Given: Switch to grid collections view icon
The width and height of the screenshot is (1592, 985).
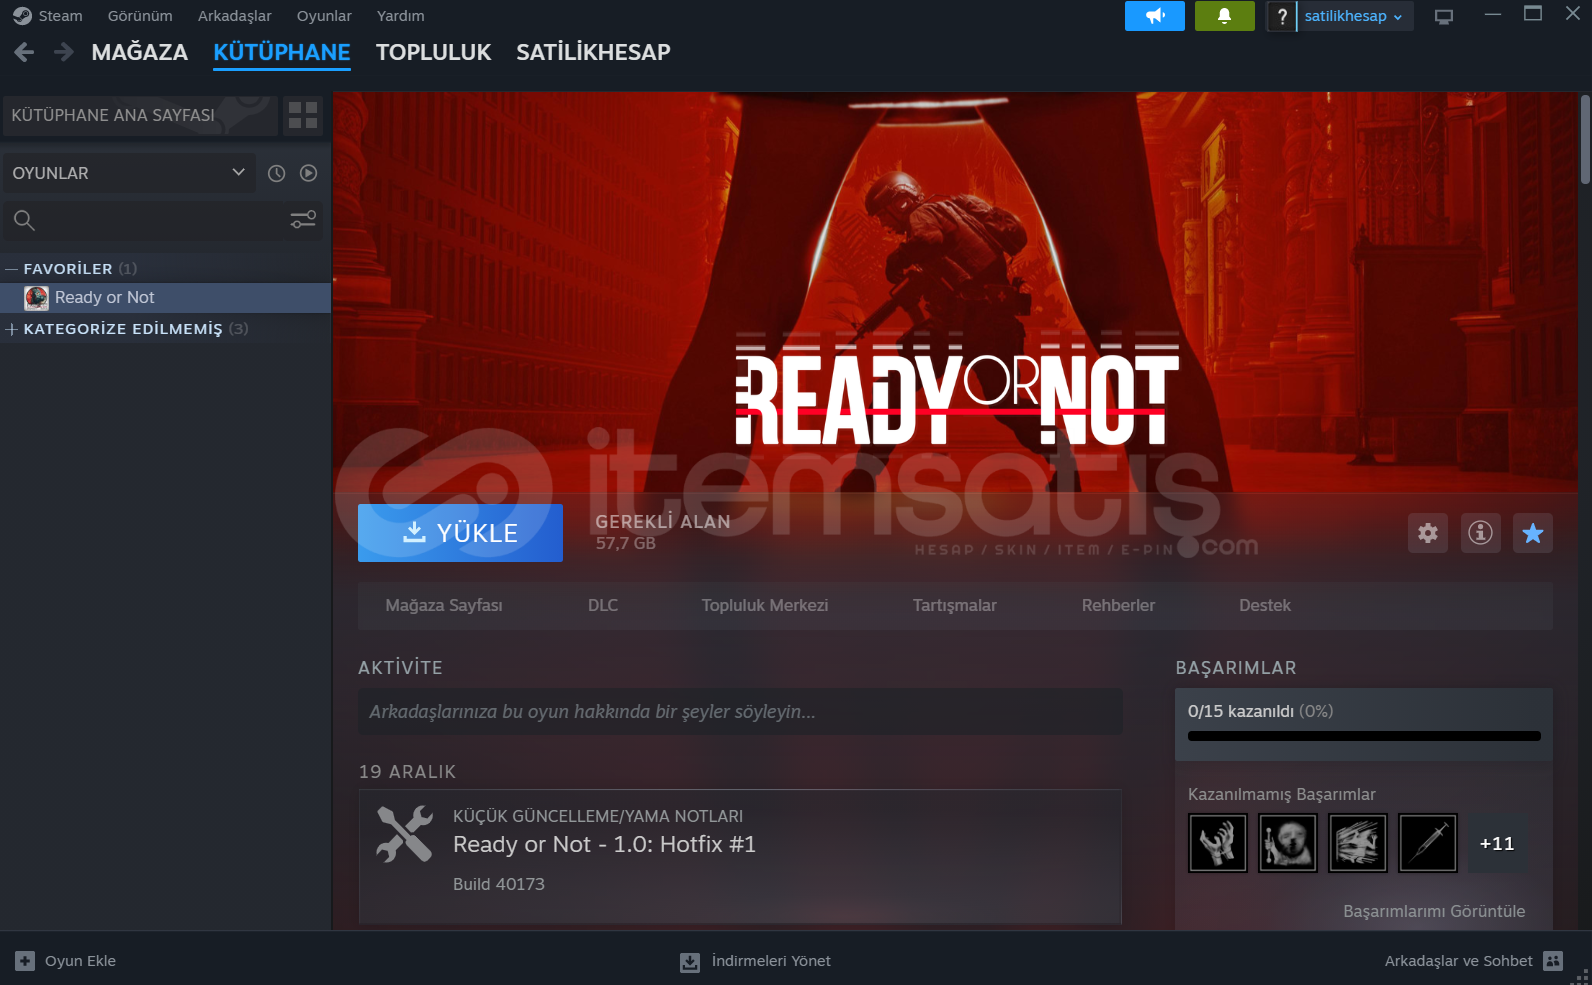Looking at the screenshot, I should 303,115.
